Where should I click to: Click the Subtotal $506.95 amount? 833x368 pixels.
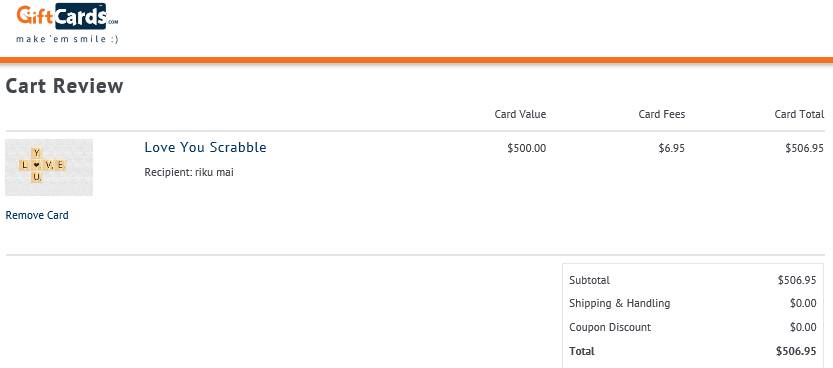tap(797, 280)
